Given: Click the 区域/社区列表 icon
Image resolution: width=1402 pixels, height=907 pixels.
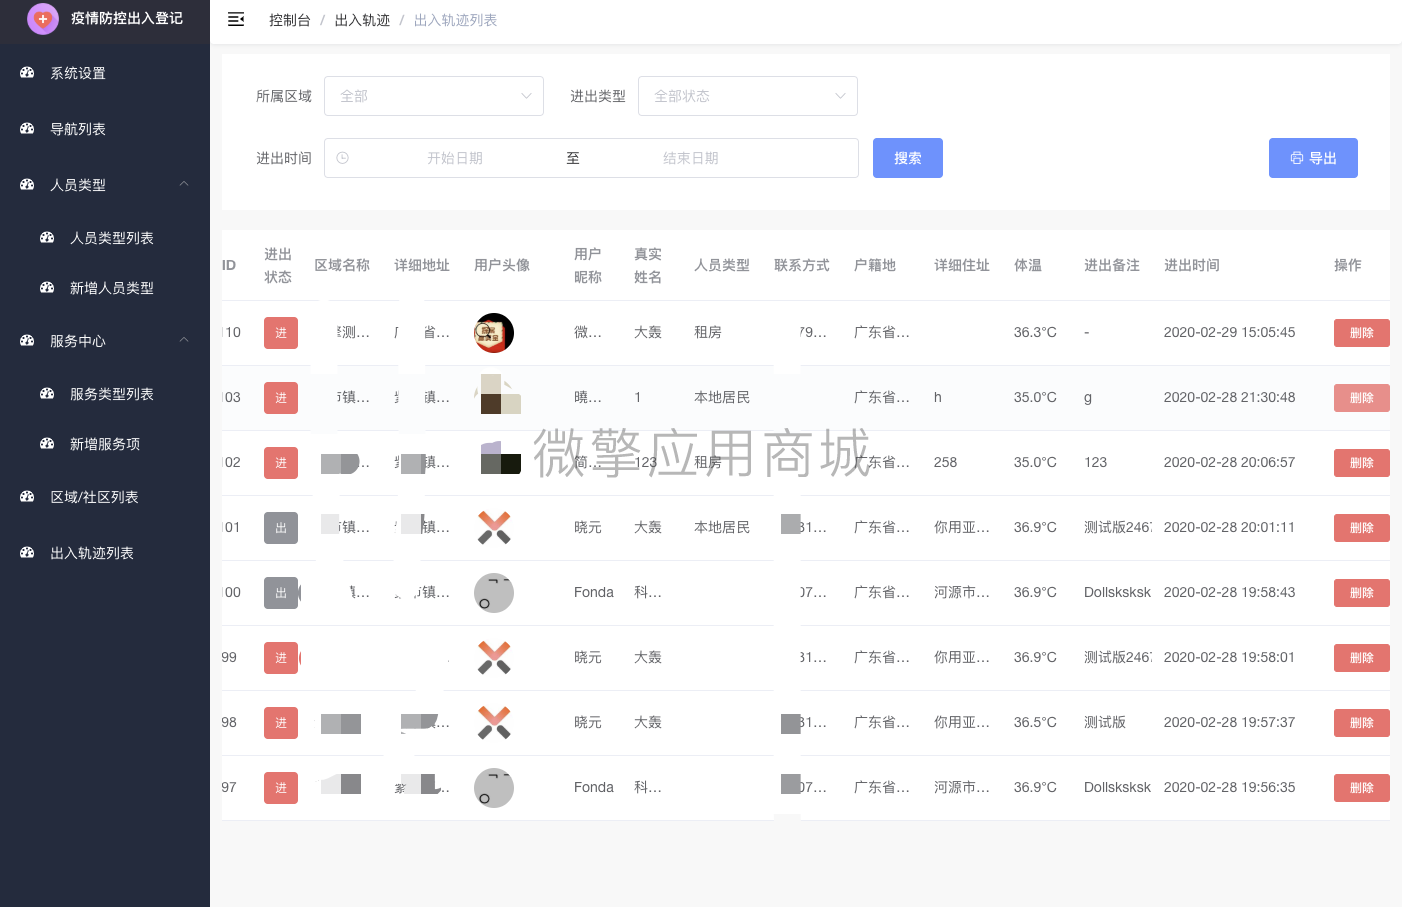Looking at the screenshot, I should coord(27,497).
